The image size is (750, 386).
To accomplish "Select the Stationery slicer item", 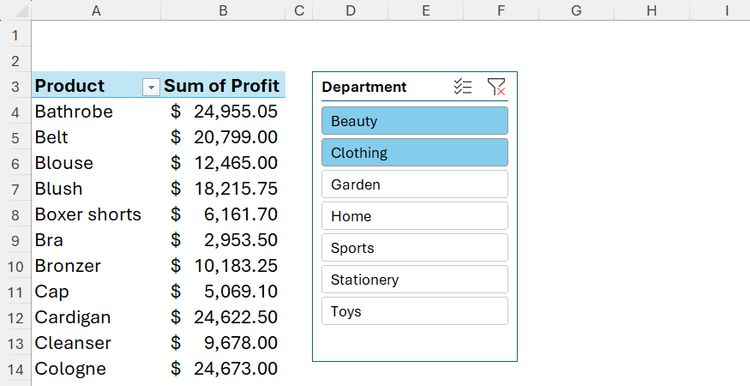I will point(415,279).
